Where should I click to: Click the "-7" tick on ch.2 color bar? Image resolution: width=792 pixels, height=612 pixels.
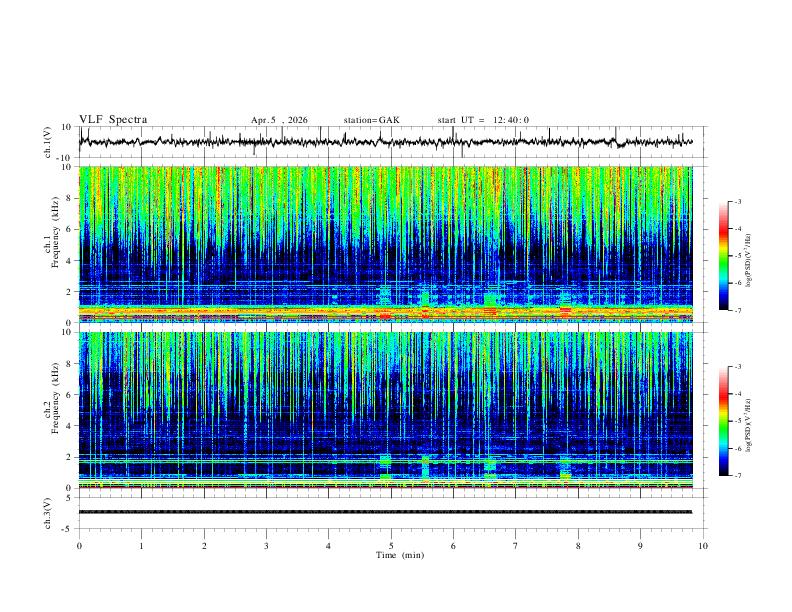[737, 476]
